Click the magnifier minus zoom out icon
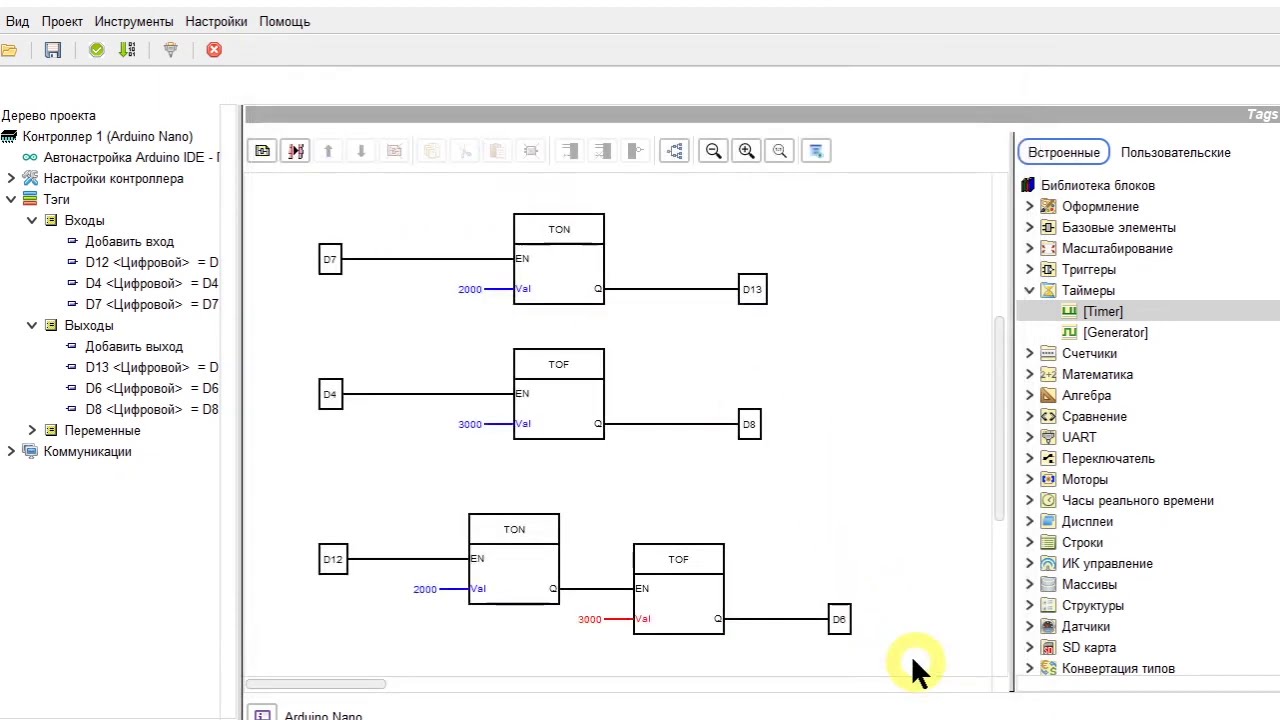This screenshot has height=720, width=1280. click(713, 151)
